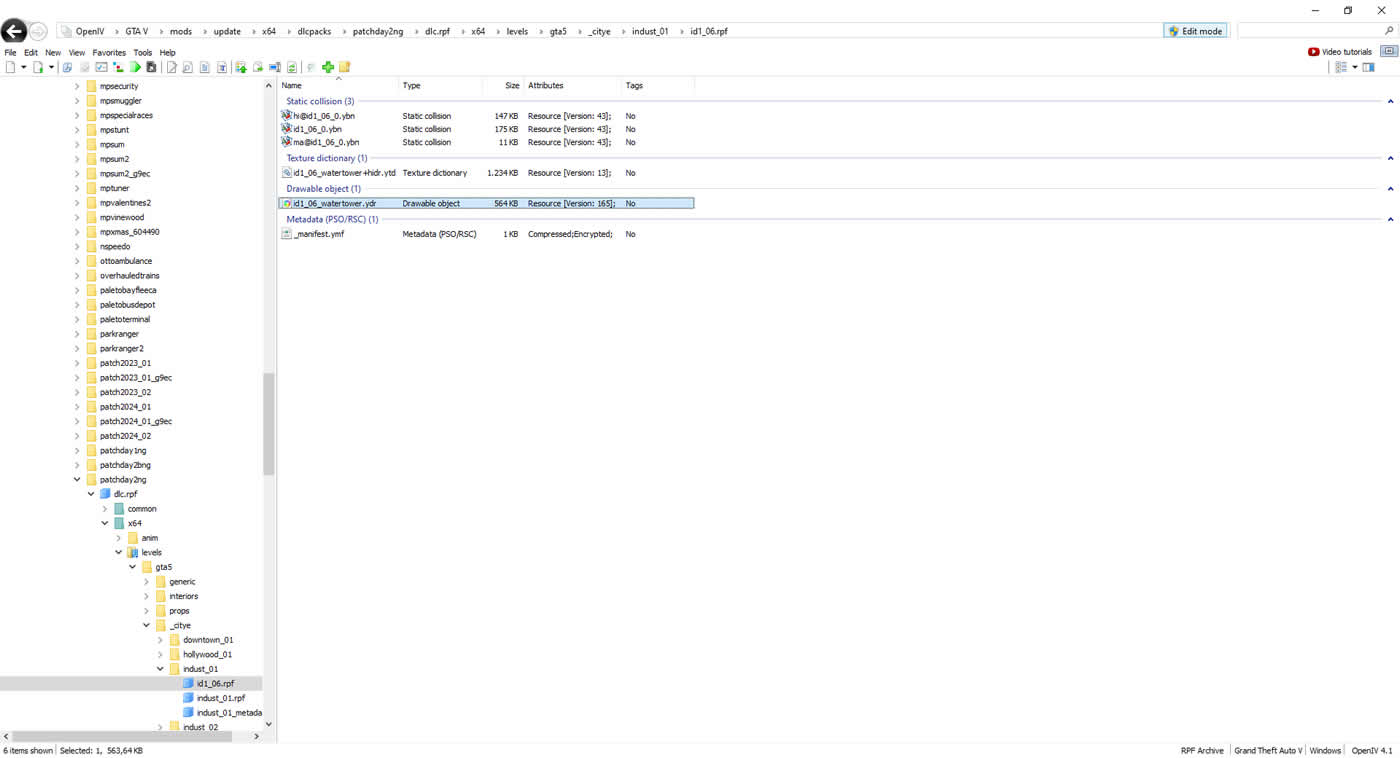Click the folder tree vertical scrollbar thumb
The height and width of the screenshot is (758, 1400).
point(268,424)
